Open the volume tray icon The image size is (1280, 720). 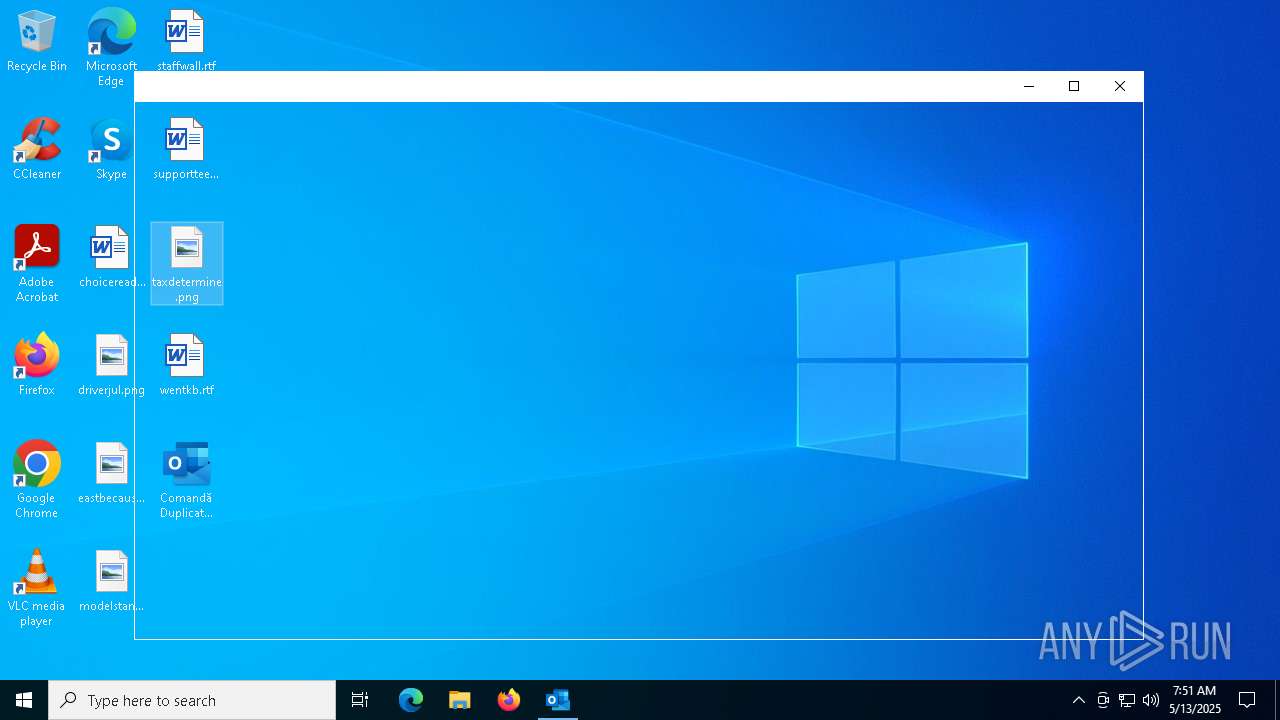[1151, 700]
